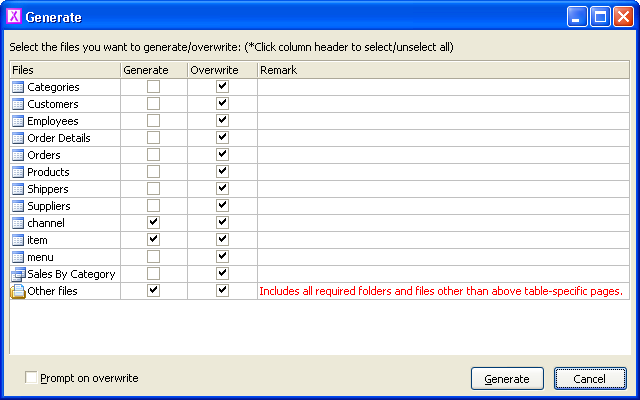Click the Suppliers table icon

pyautogui.click(x=18, y=206)
